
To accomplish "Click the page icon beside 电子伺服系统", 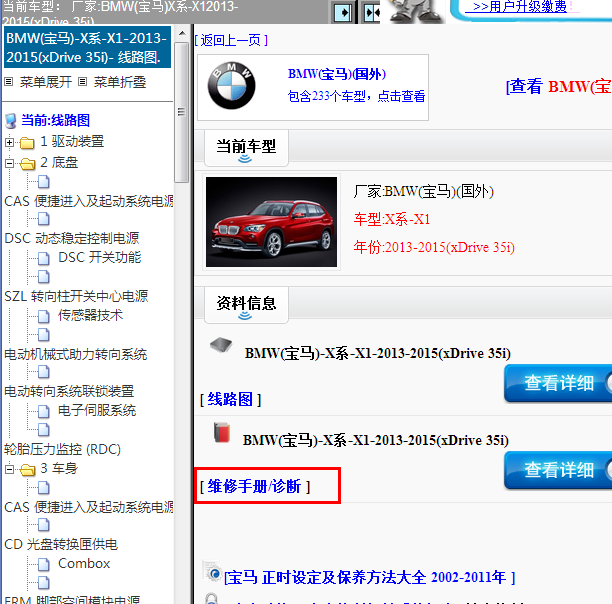I will click(44, 411).
